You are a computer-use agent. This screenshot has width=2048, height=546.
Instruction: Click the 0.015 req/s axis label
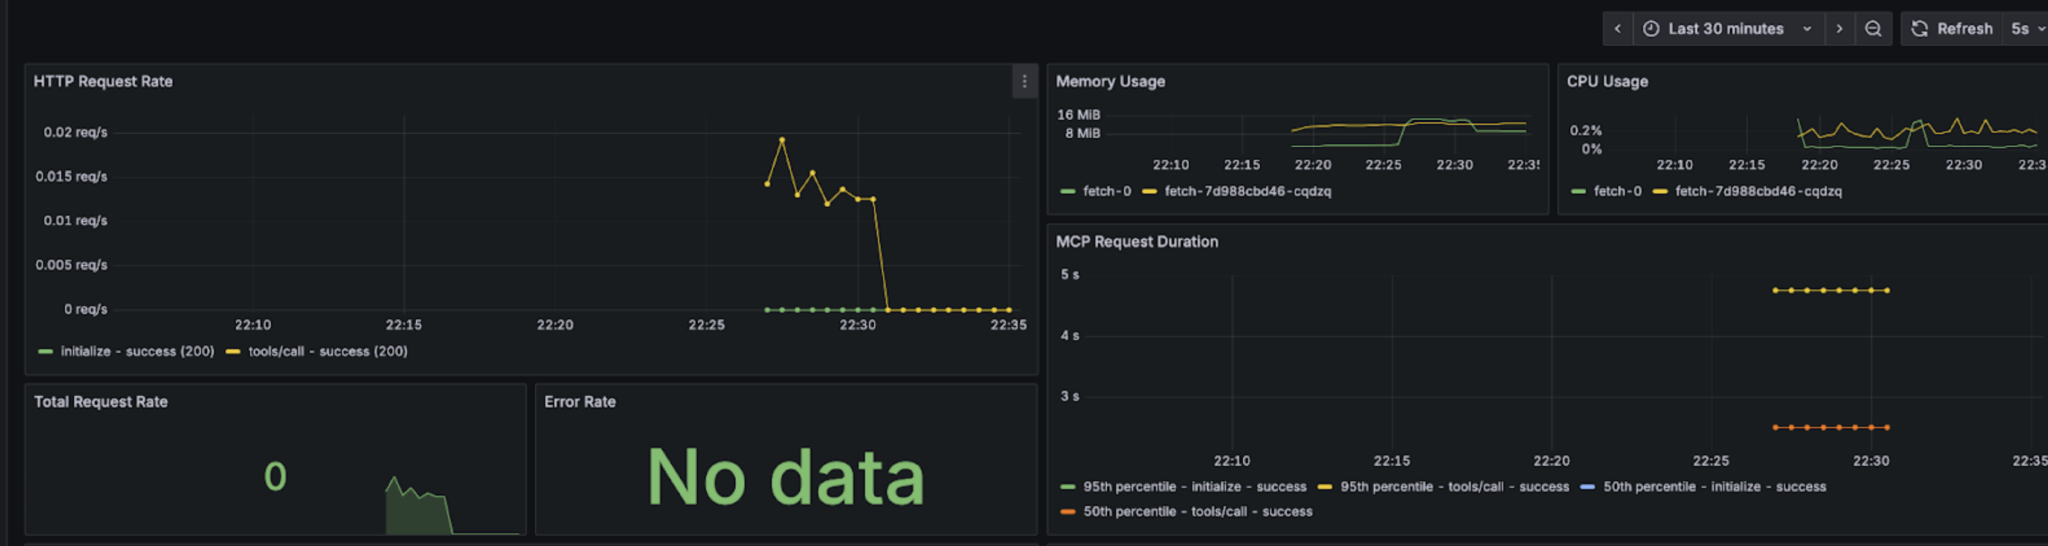click(x=71, y=177)
